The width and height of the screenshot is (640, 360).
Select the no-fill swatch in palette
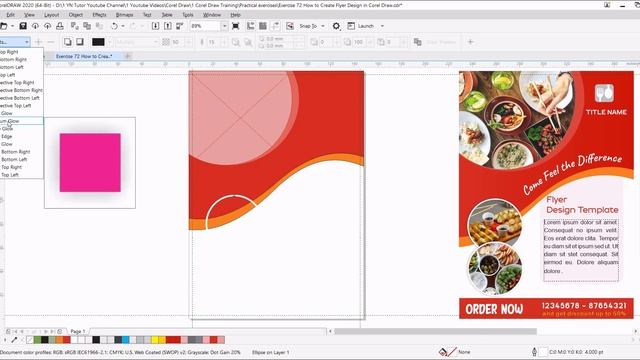30,340
